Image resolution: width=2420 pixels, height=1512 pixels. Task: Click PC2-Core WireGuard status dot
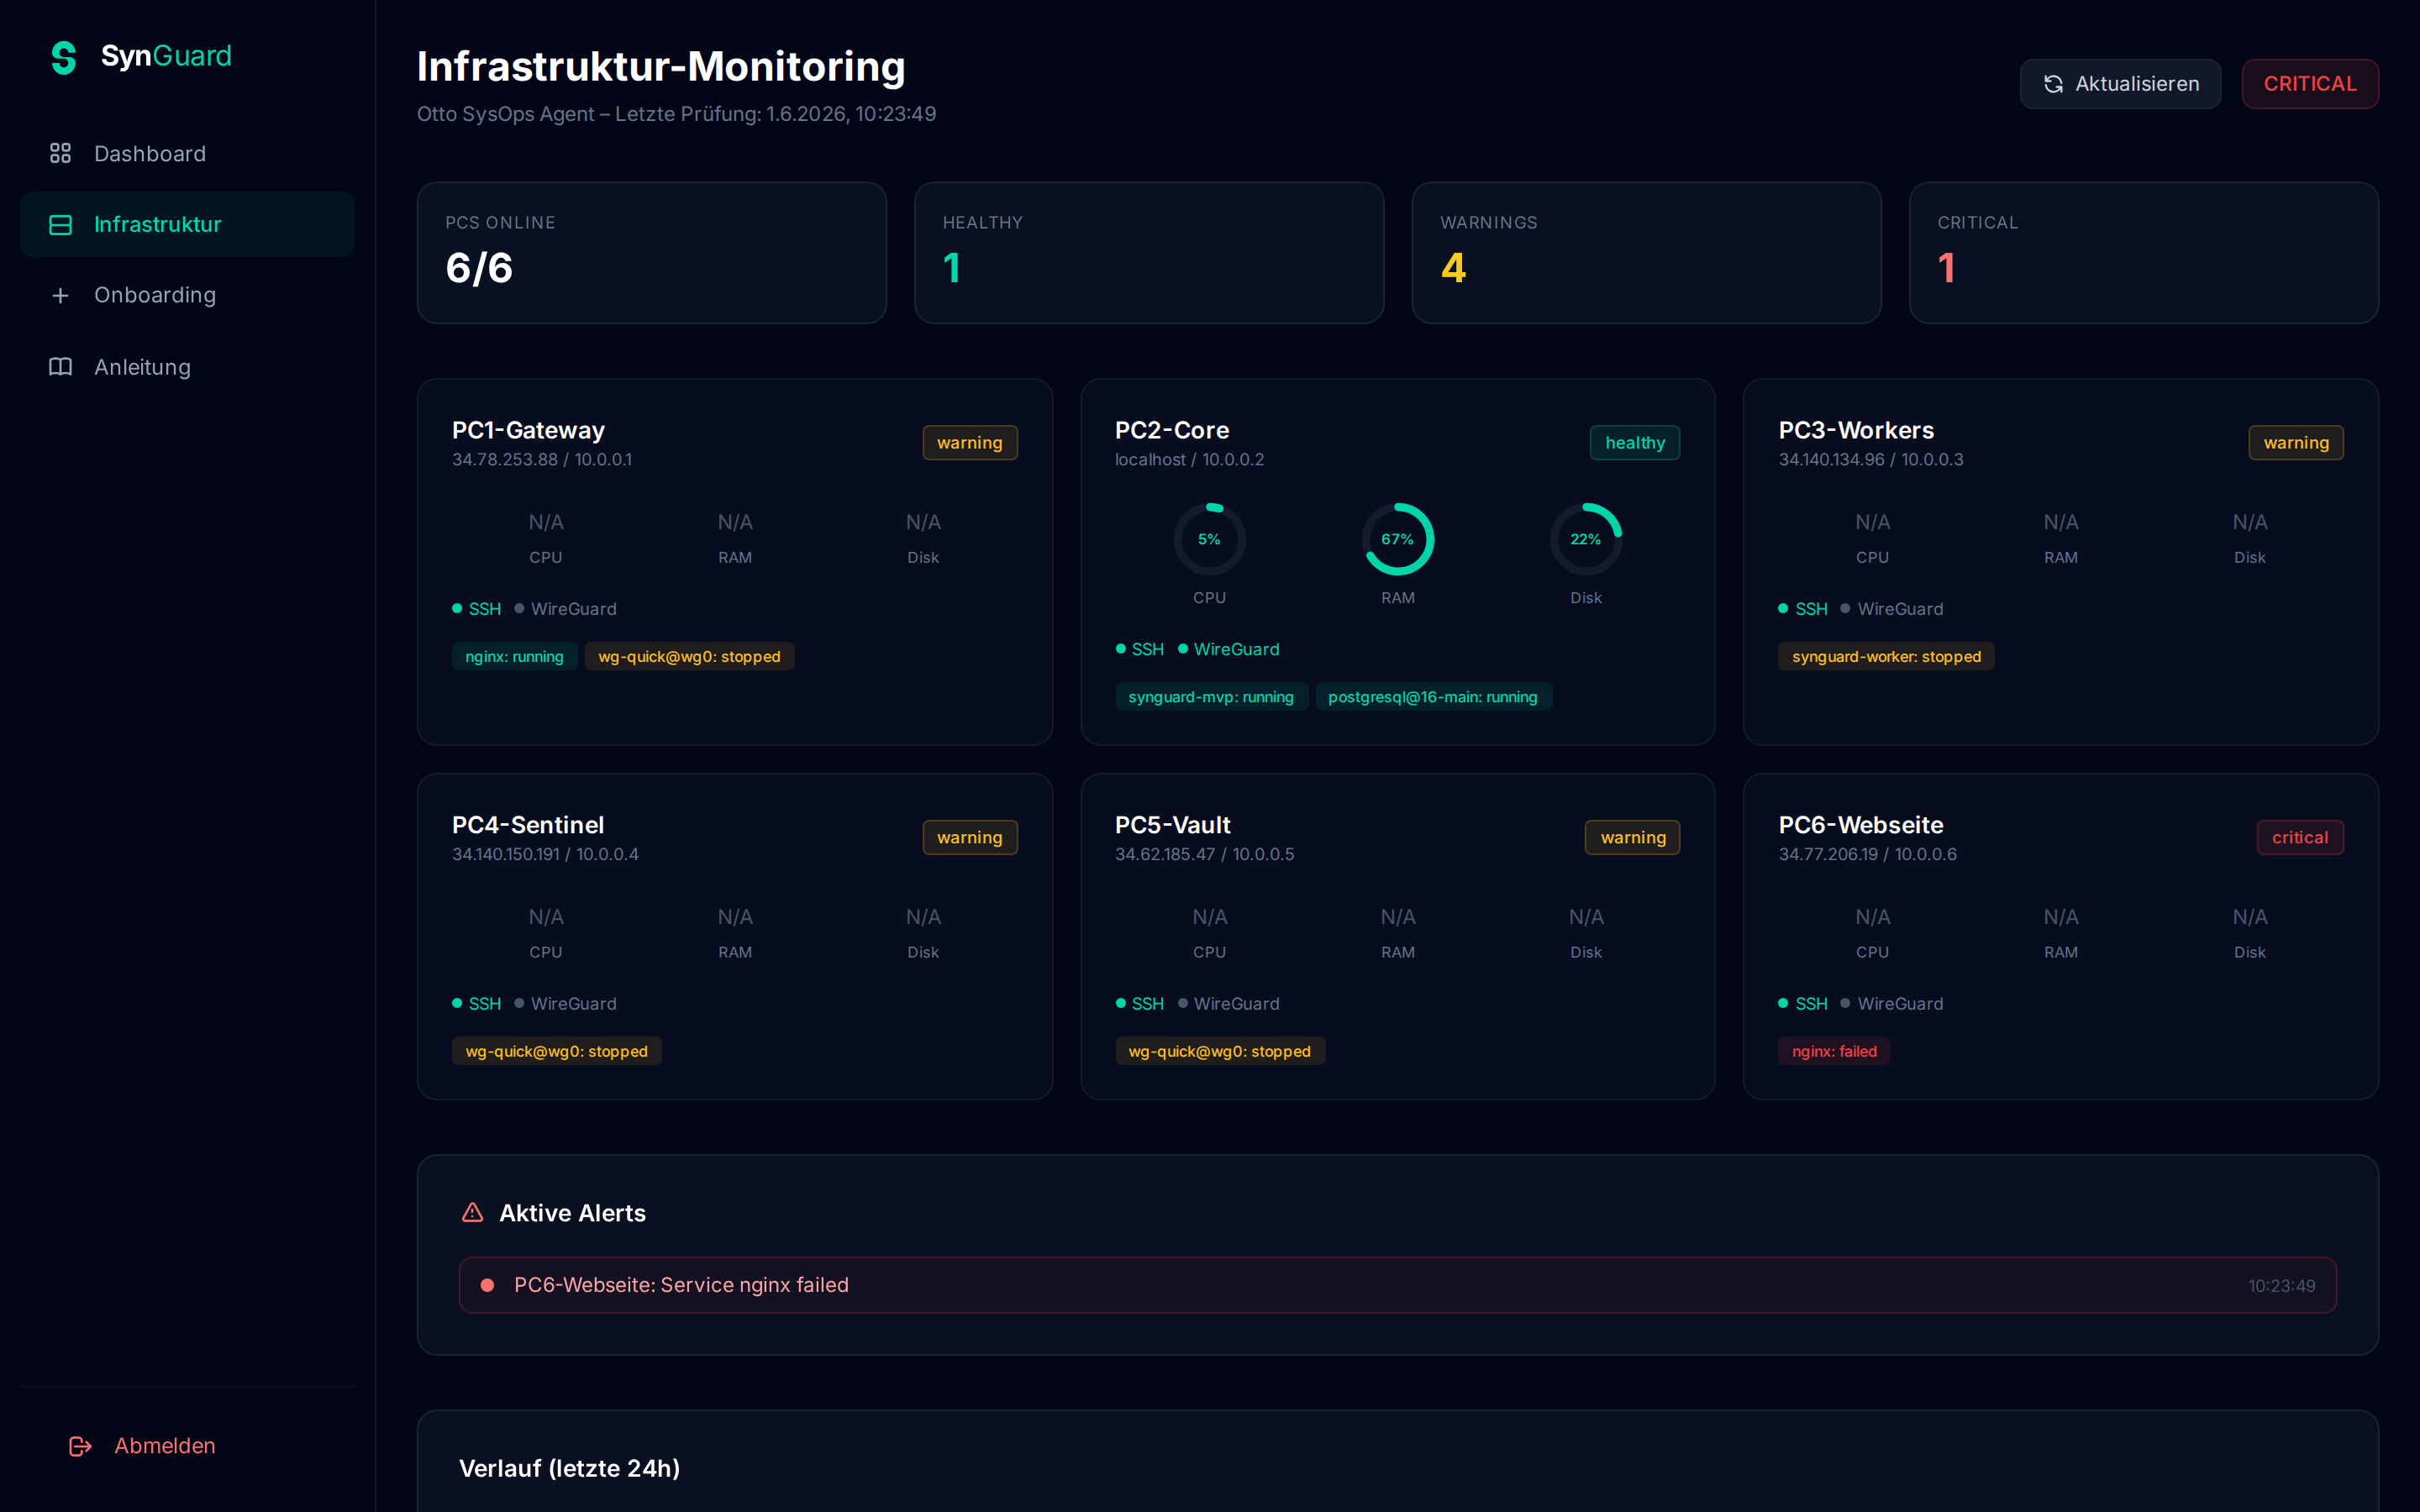click(1182, 649)
